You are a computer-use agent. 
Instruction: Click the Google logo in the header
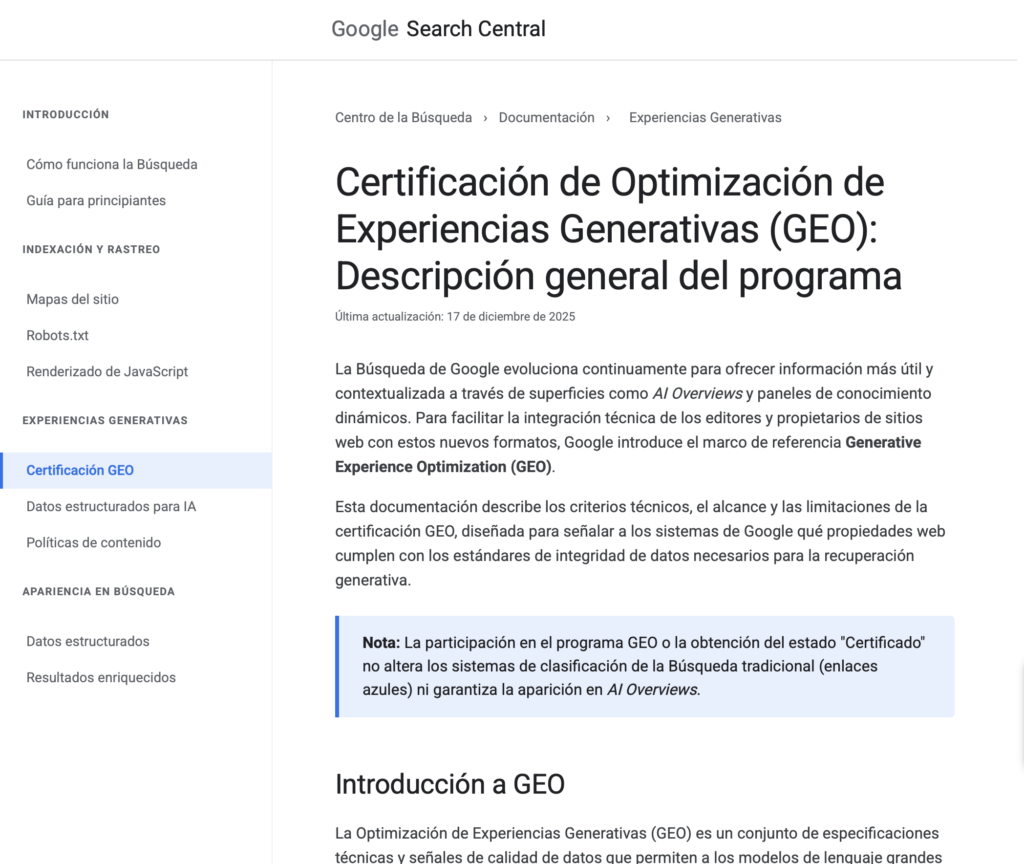pyautogui.click(x=364, y=29)
